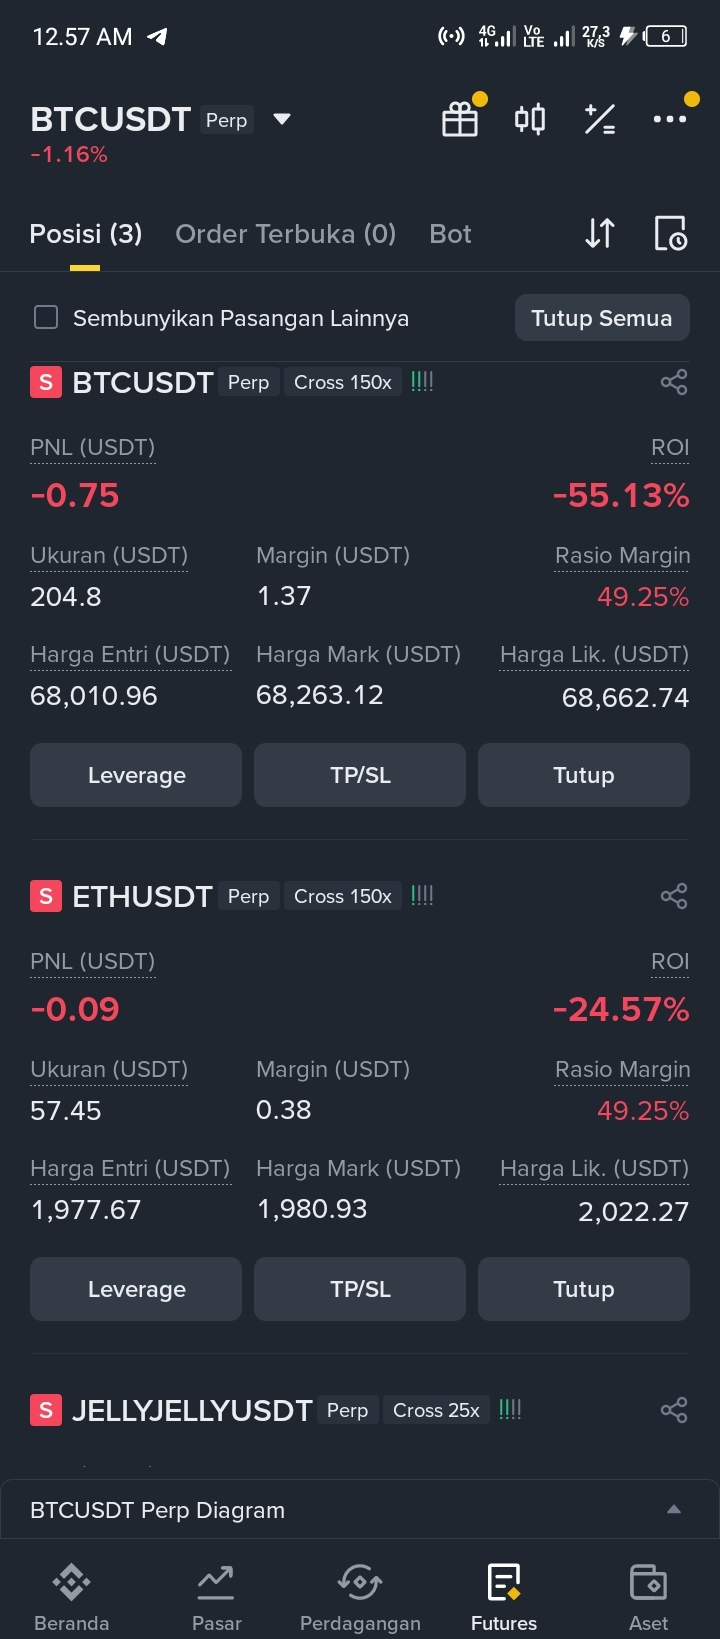The image size is (720, 1639).
Task: Open Pasar in bottom navigation
Action: click(x=216, y=1597)
